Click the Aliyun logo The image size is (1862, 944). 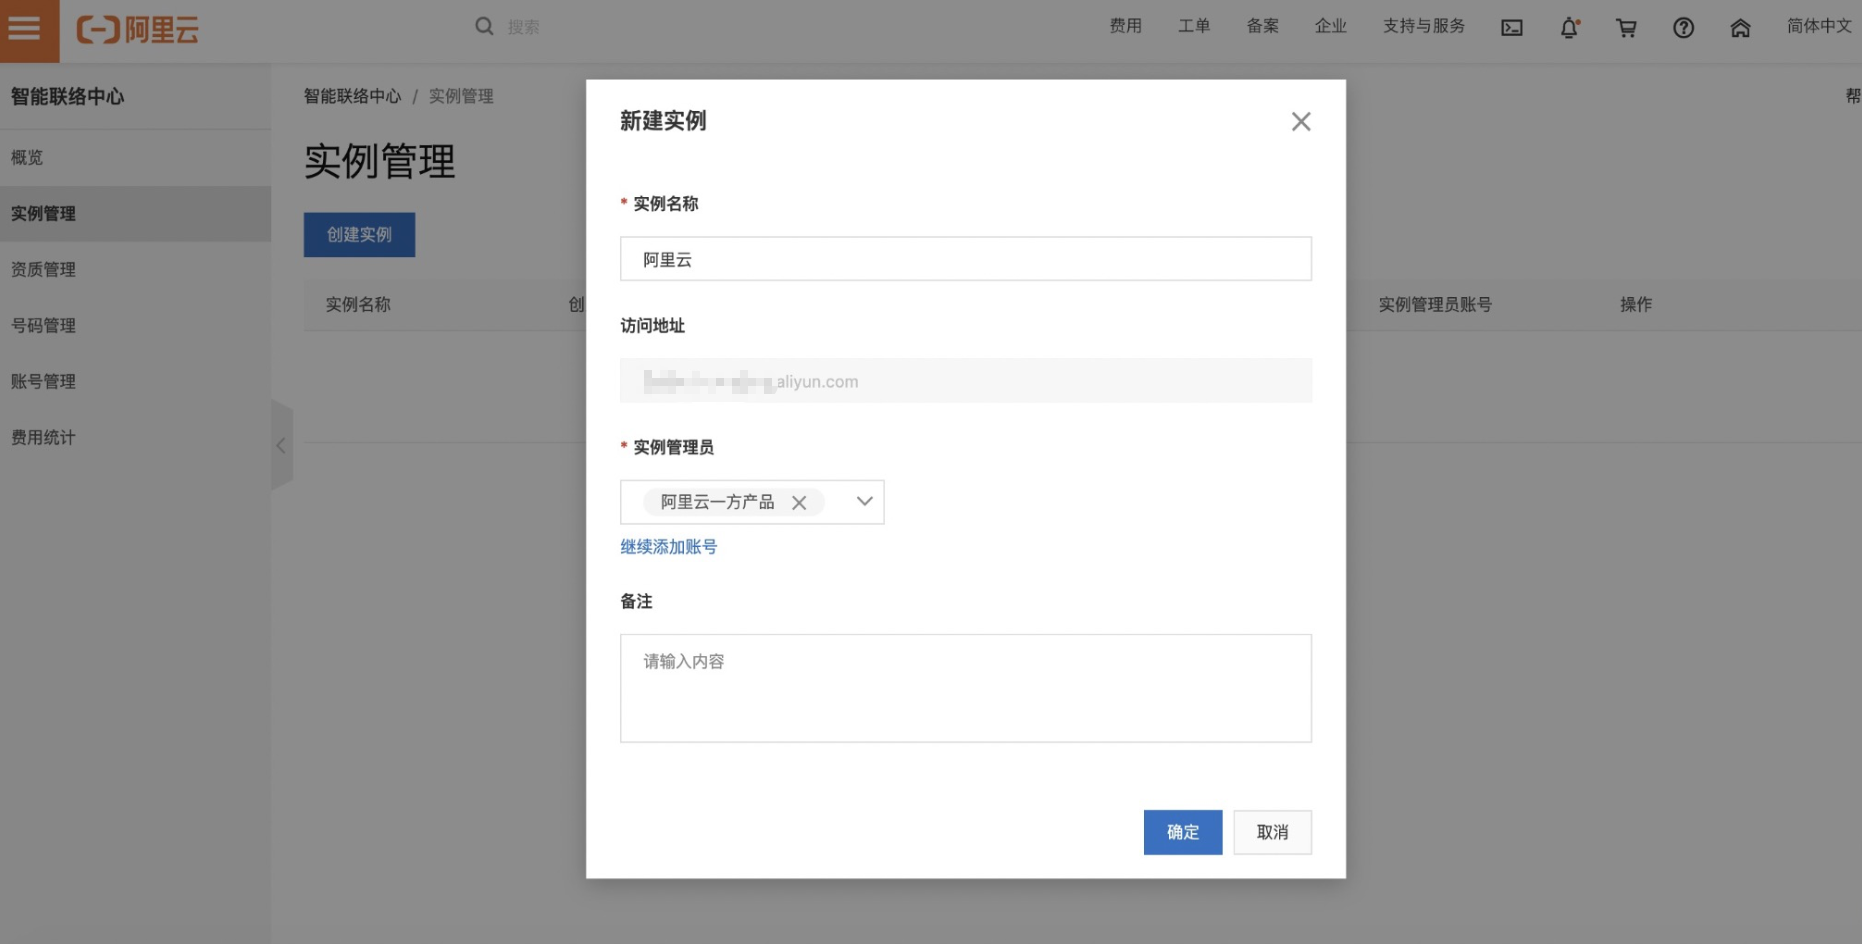click(x=138, y=30)
